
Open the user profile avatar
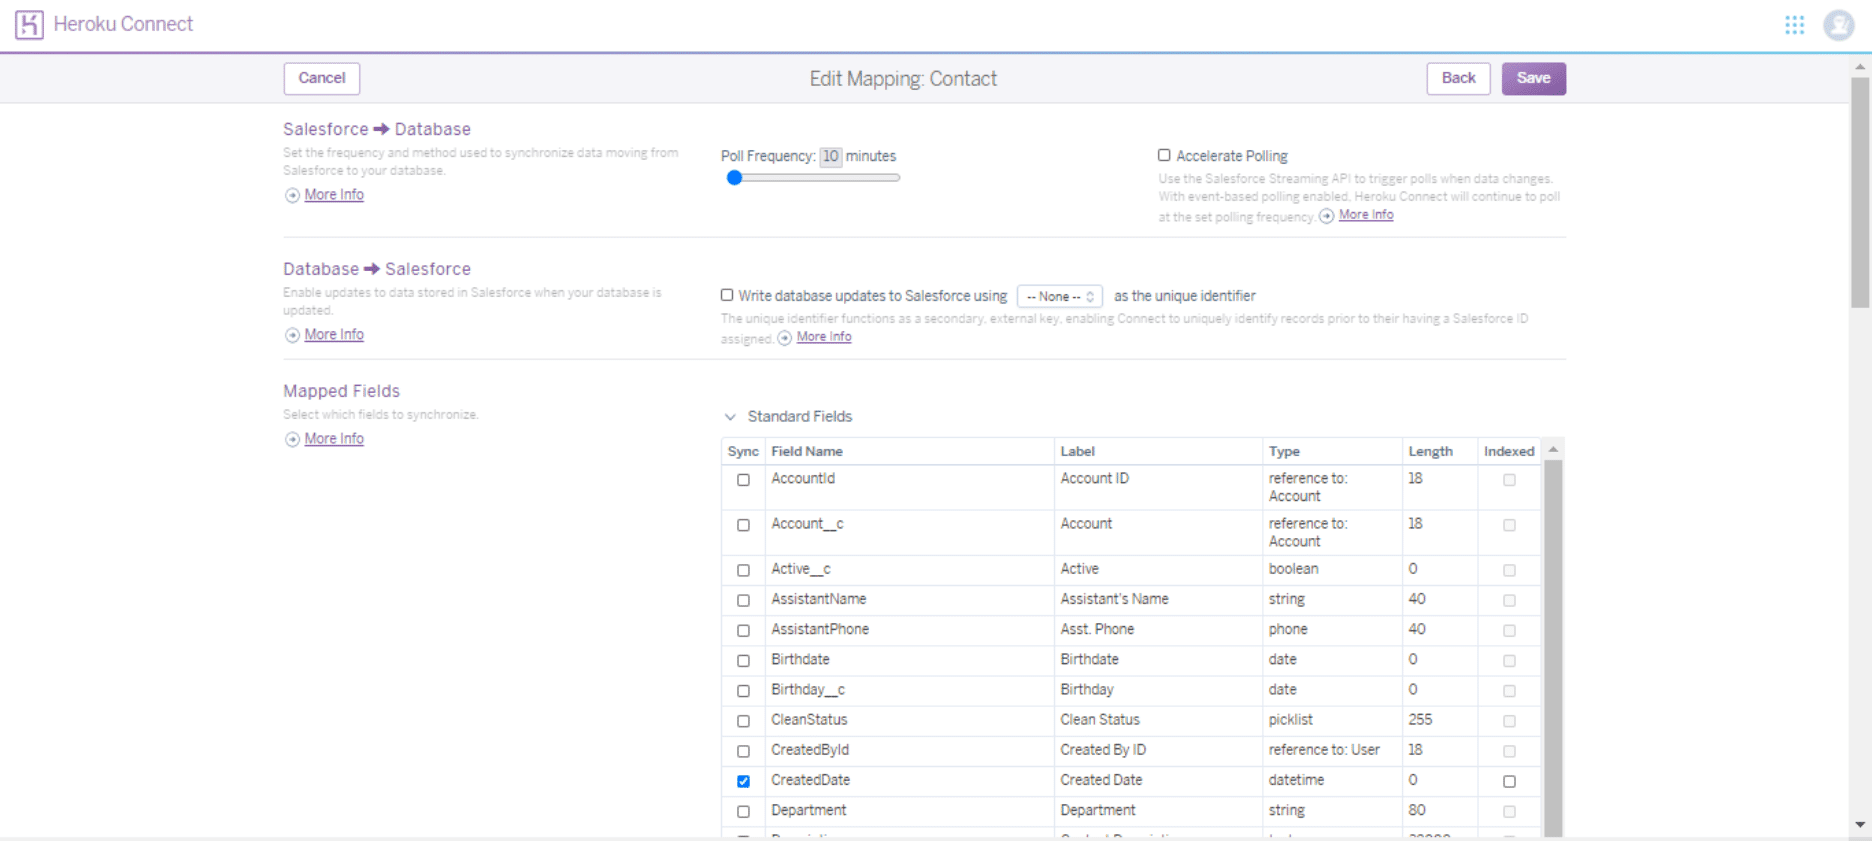(1840, 25)
